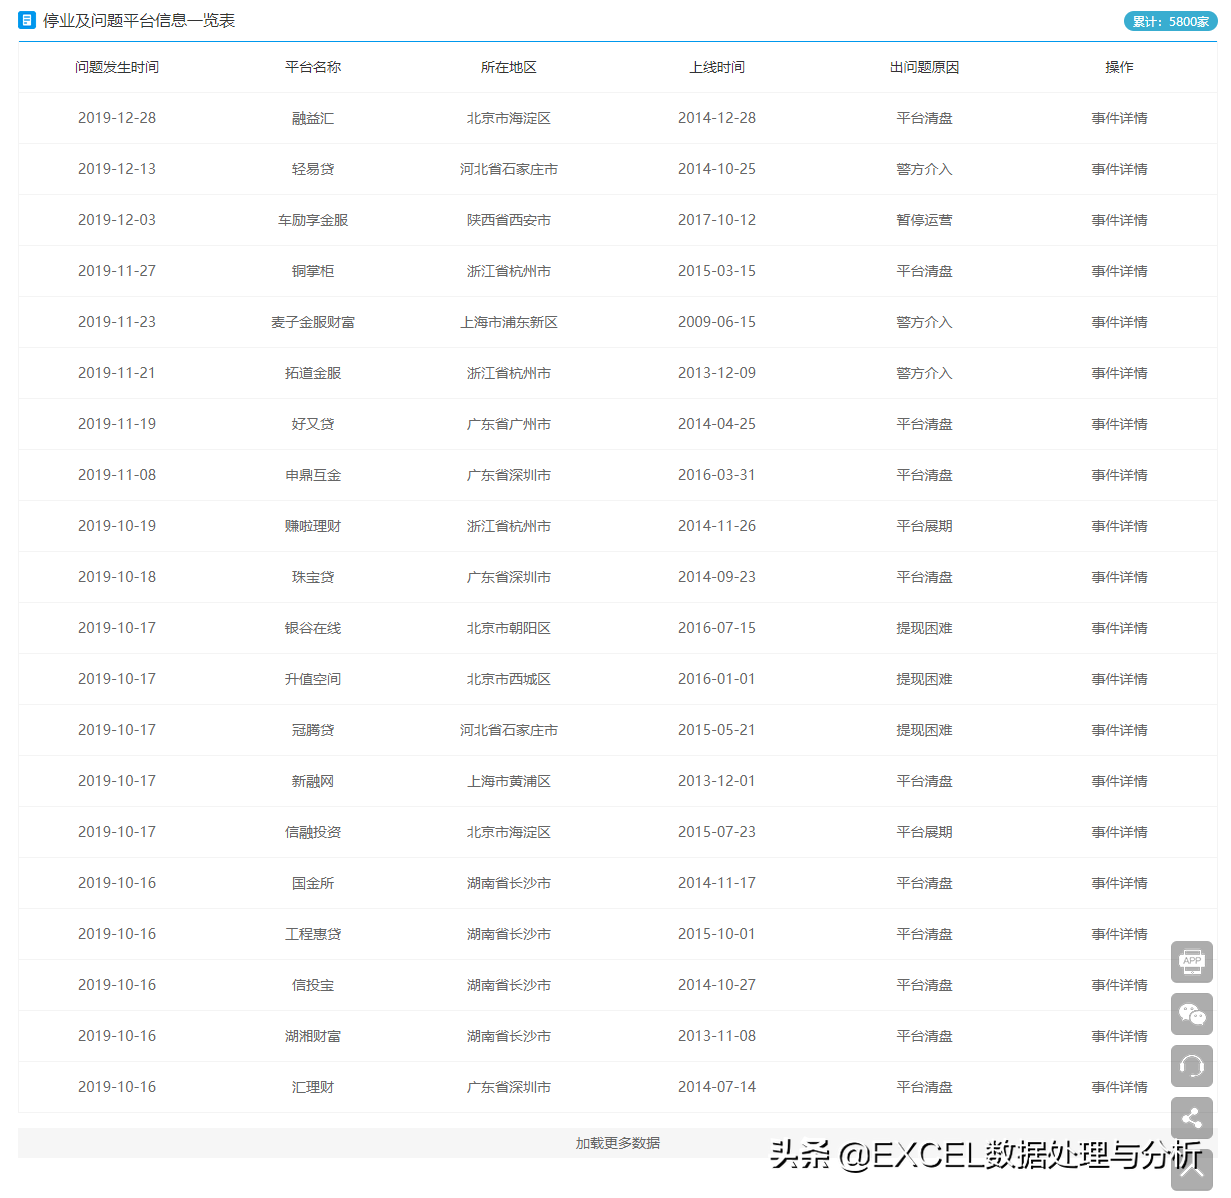1231x1198 pixels.
Task: Click the 问题发生时间 column header
Action: [x=117, y=67]
